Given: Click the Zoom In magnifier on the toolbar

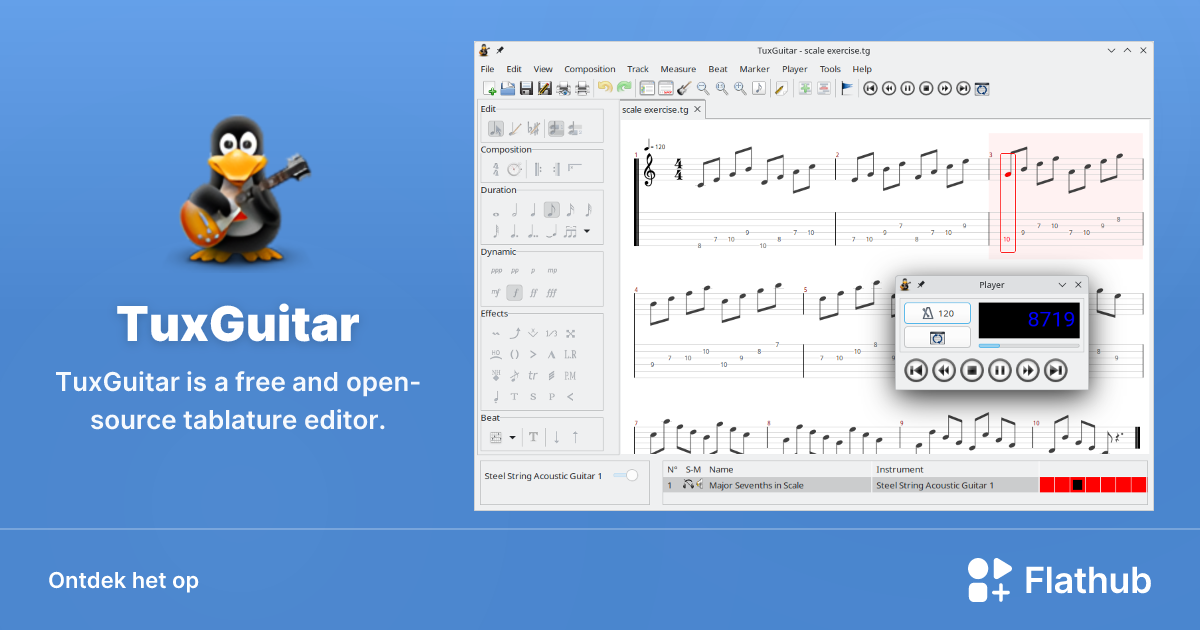Looking at the screenshot, I should point(739,87).
